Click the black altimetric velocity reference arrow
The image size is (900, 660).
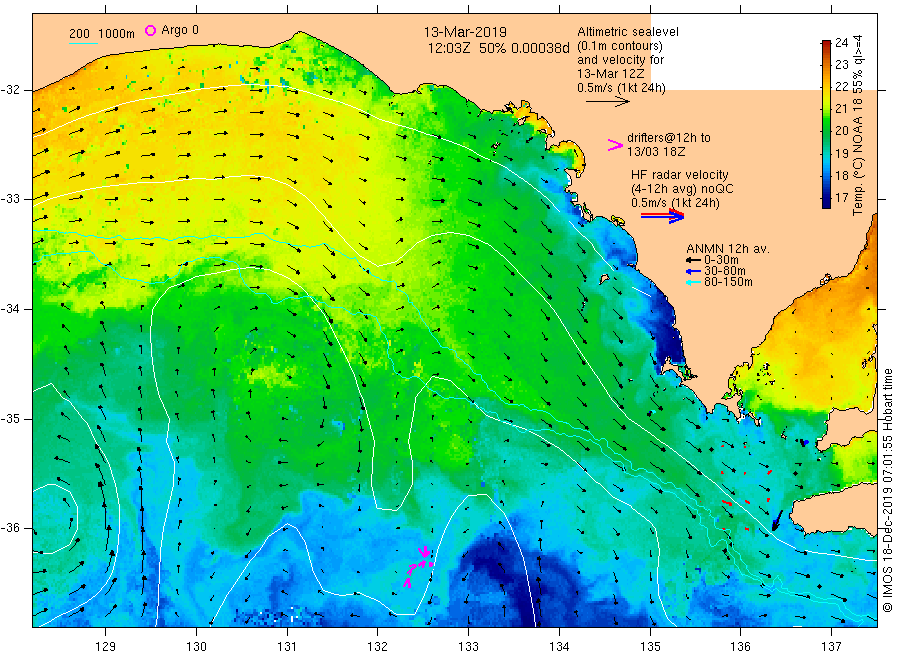[607, 101]
